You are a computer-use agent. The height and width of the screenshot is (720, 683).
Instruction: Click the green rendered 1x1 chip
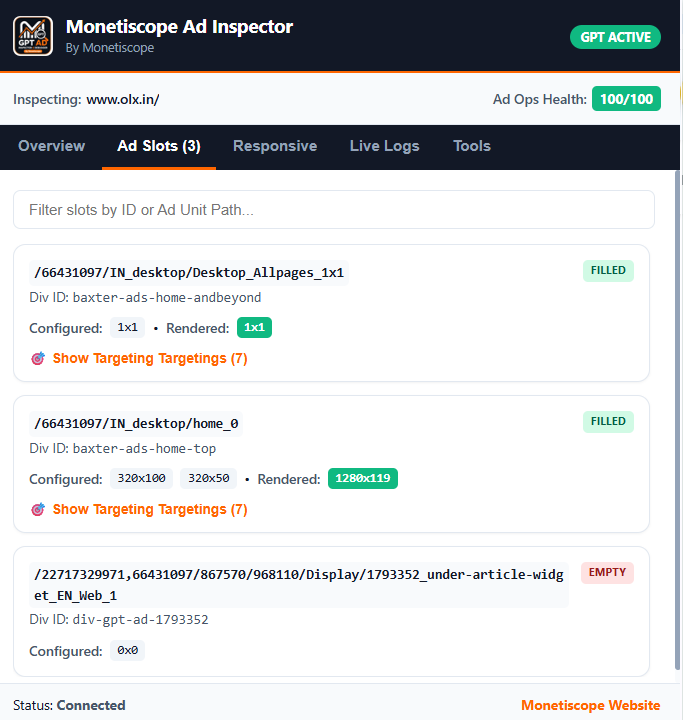tap(254, 327)
